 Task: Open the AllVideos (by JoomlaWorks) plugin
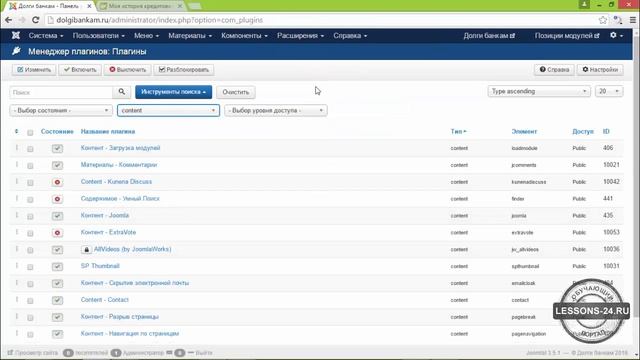pos(132,249)
